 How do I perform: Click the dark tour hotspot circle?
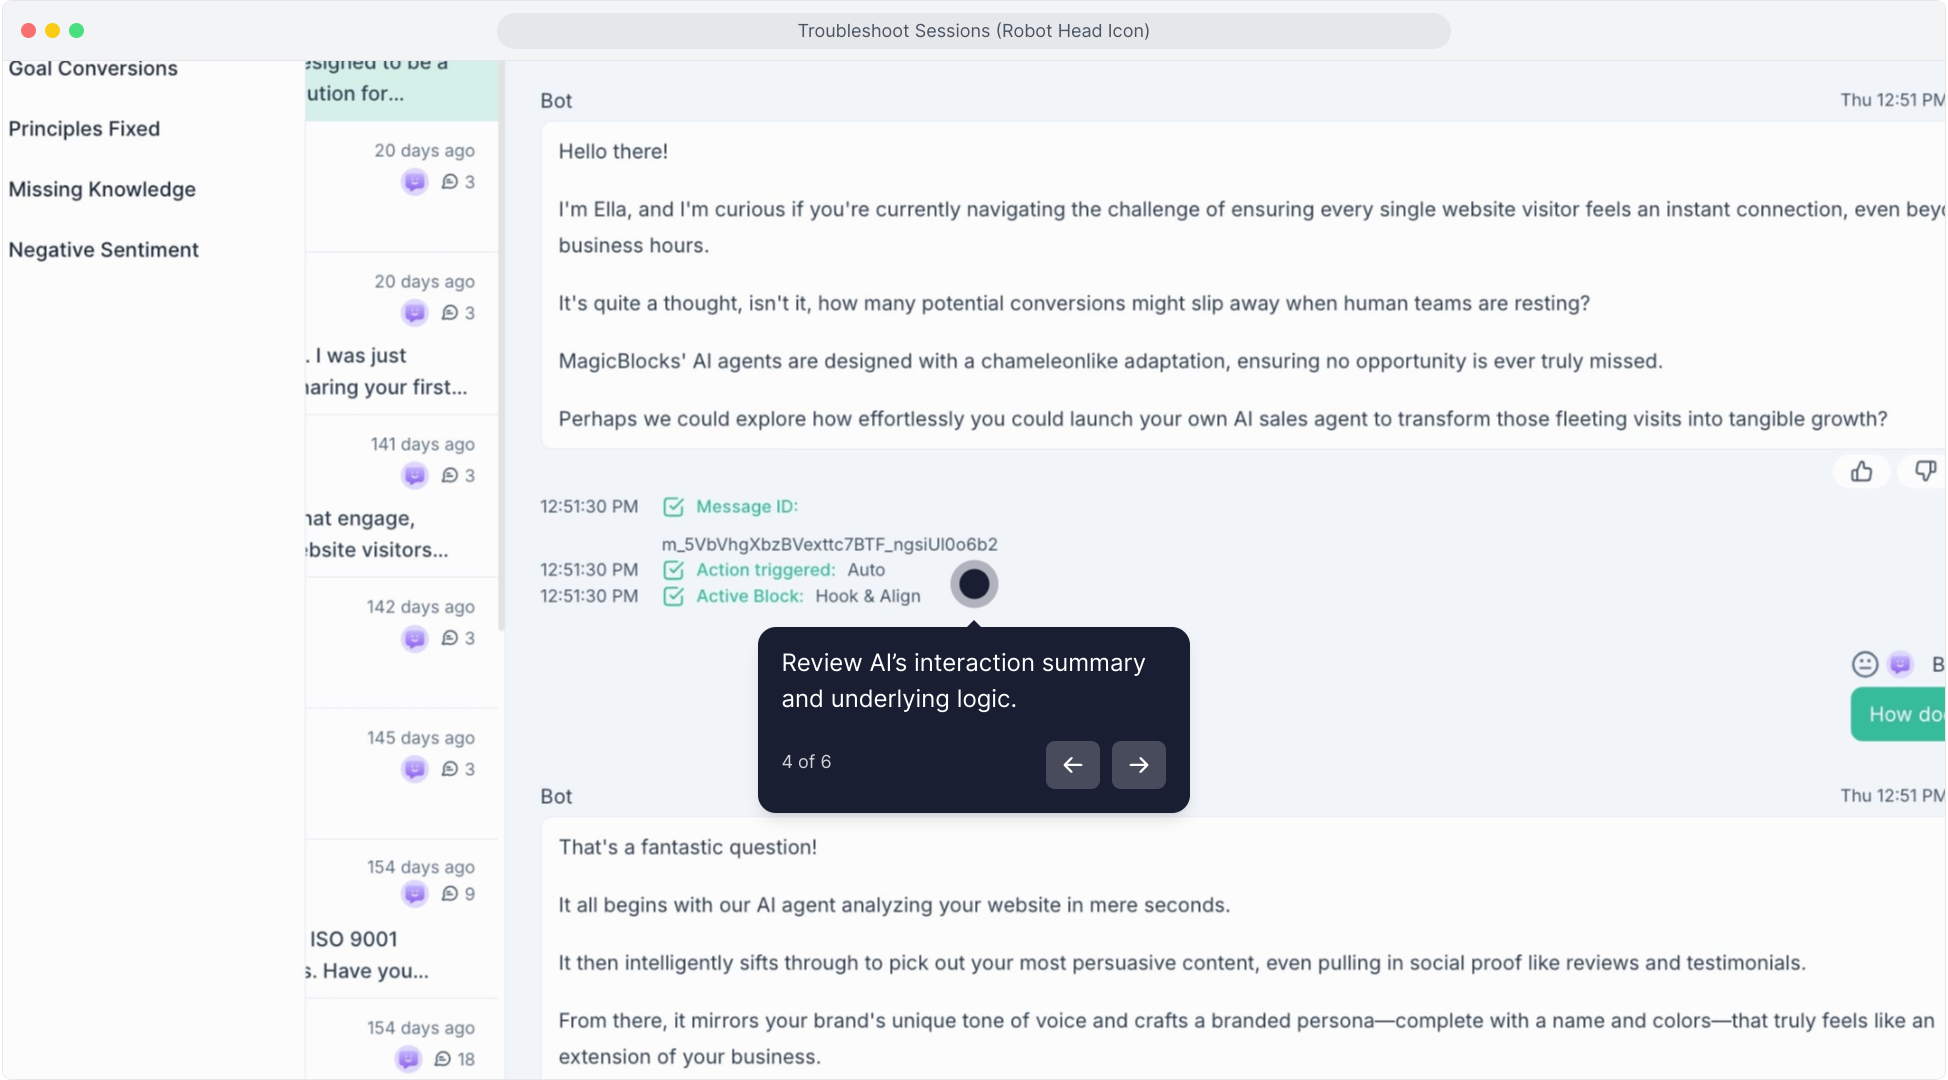pyautogui.click(x=974, y=584)
